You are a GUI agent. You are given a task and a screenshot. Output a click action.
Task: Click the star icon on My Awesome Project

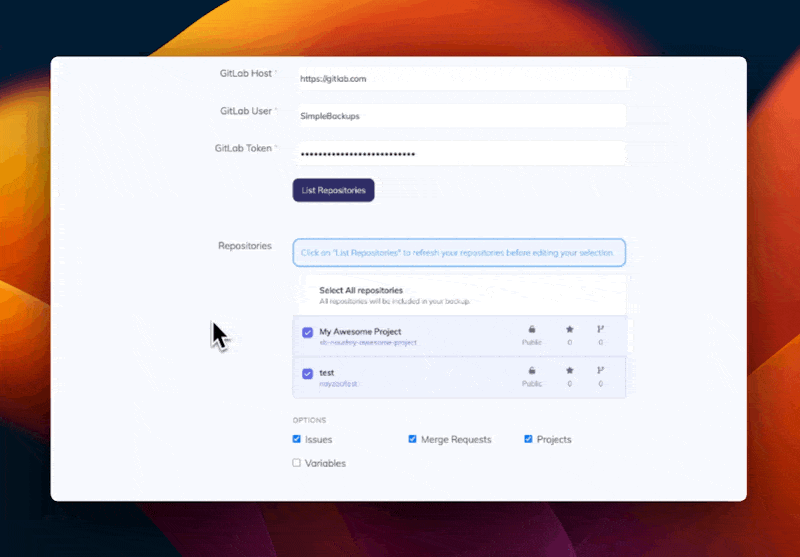[x=570, y=329]
